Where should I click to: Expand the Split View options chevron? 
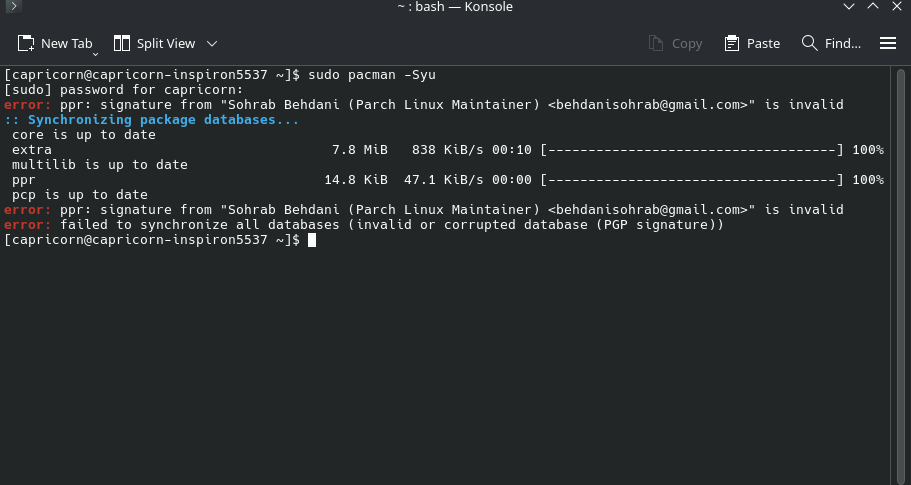tap(212, 44)
